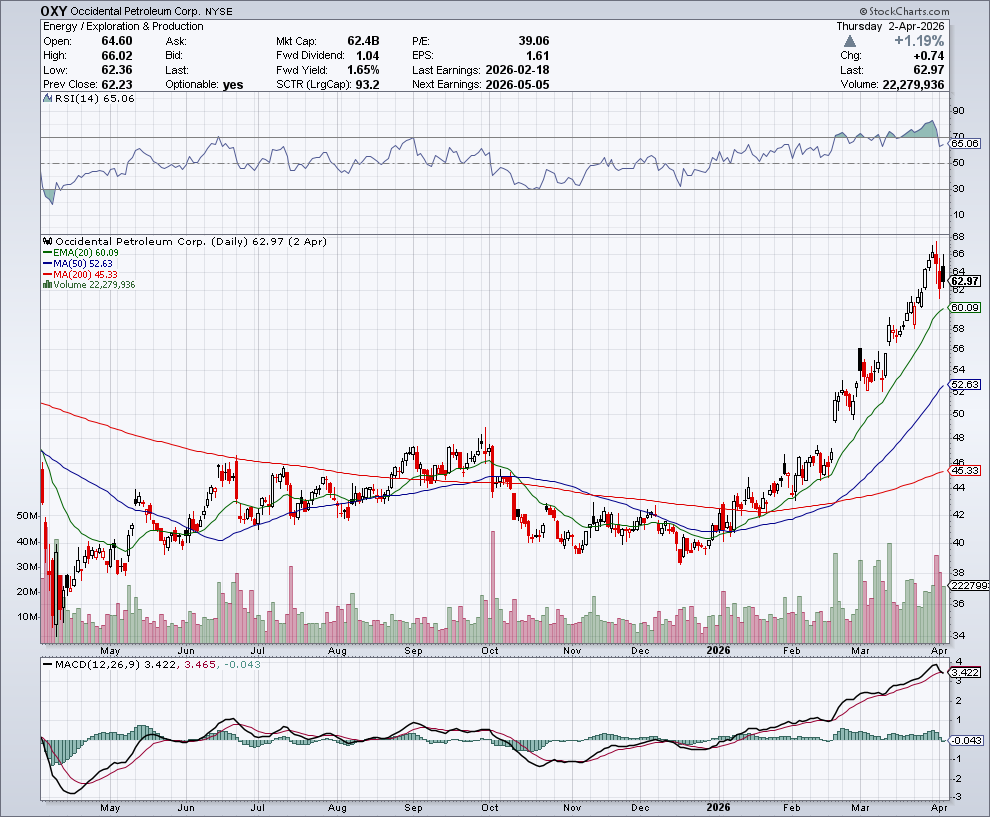This screenshot has width=990, height=817.
Task: Click the 68 label on the price axis
Action: [x=958, y=237]
